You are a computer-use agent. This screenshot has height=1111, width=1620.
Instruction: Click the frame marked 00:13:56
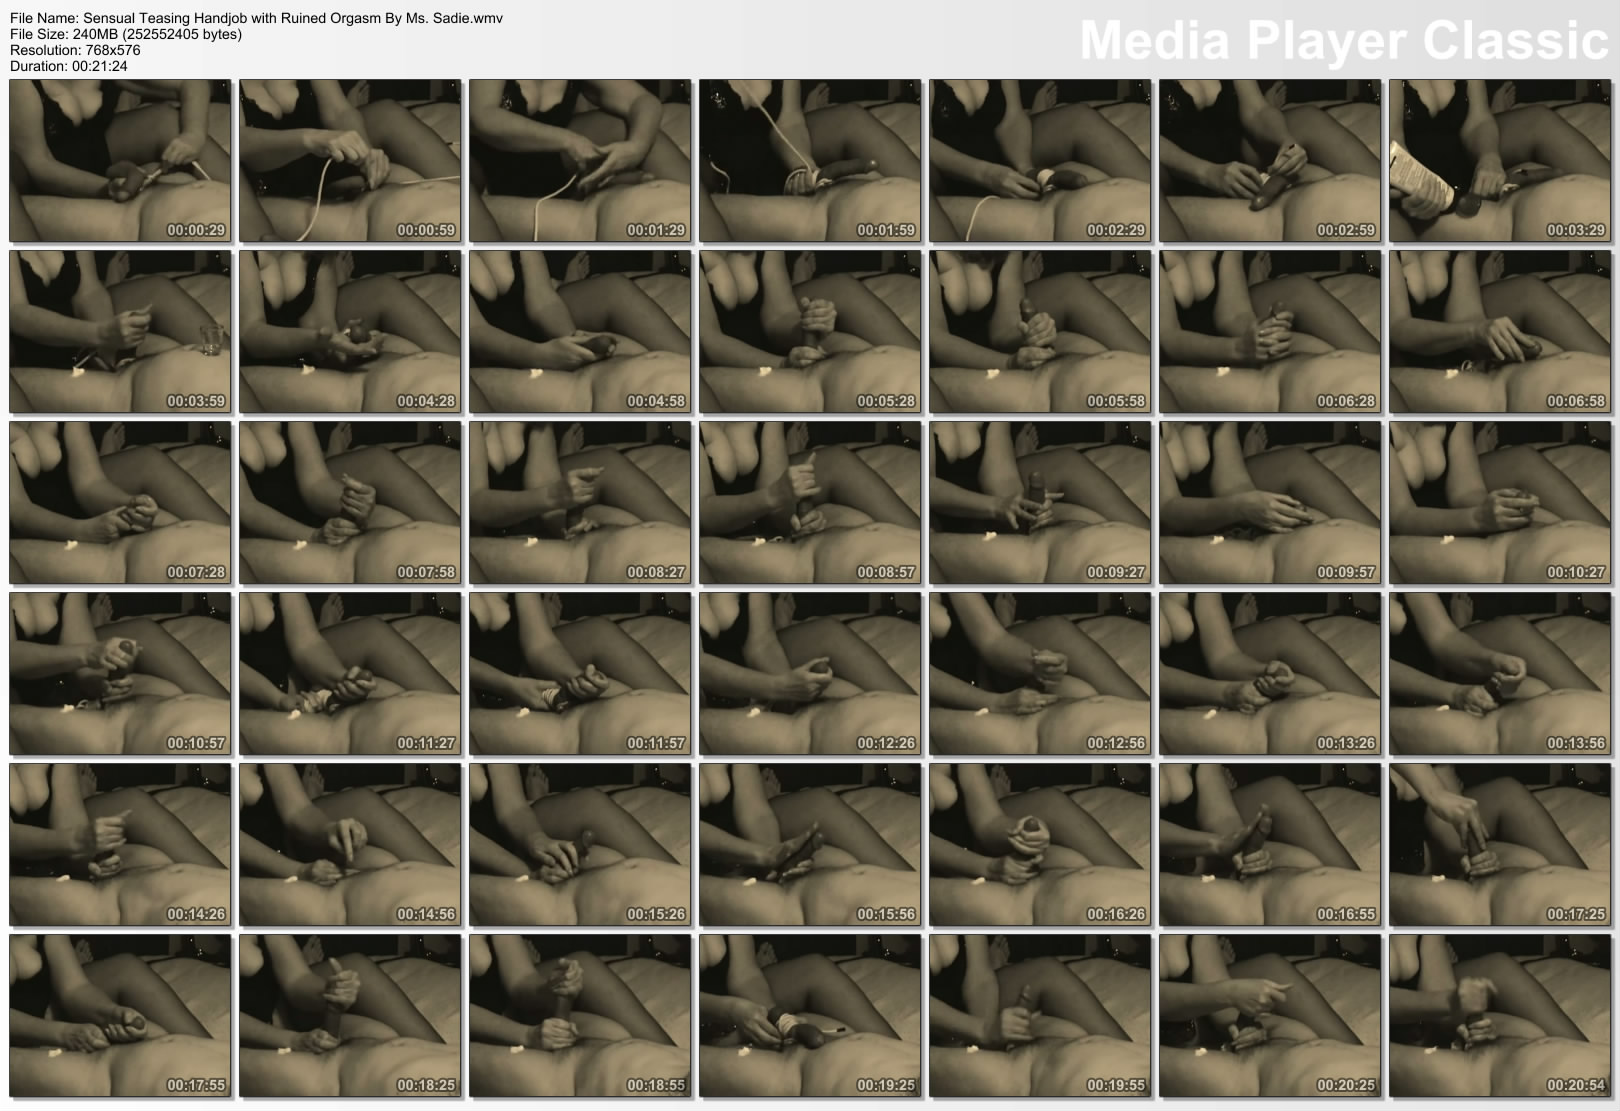pyautogui.click(x=1500, y=674)
